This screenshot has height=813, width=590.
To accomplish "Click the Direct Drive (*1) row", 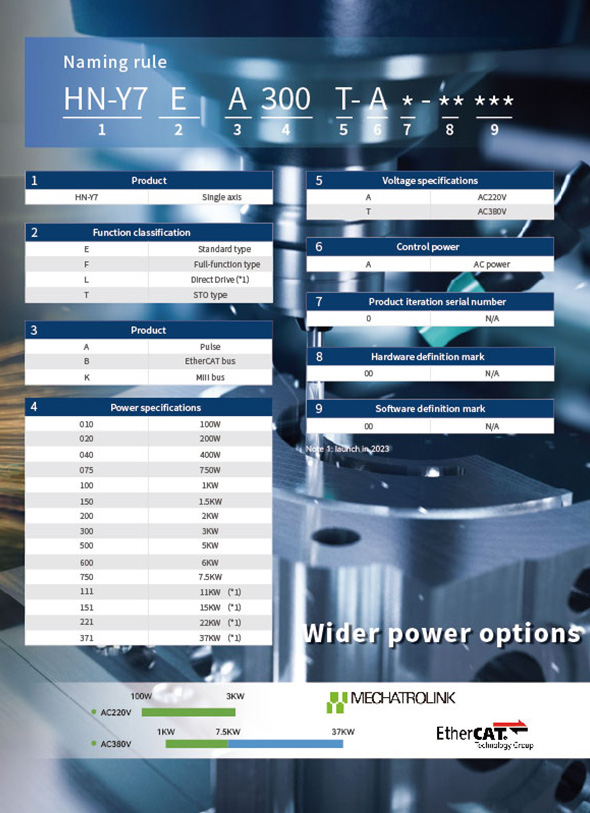I will point(149,279).
